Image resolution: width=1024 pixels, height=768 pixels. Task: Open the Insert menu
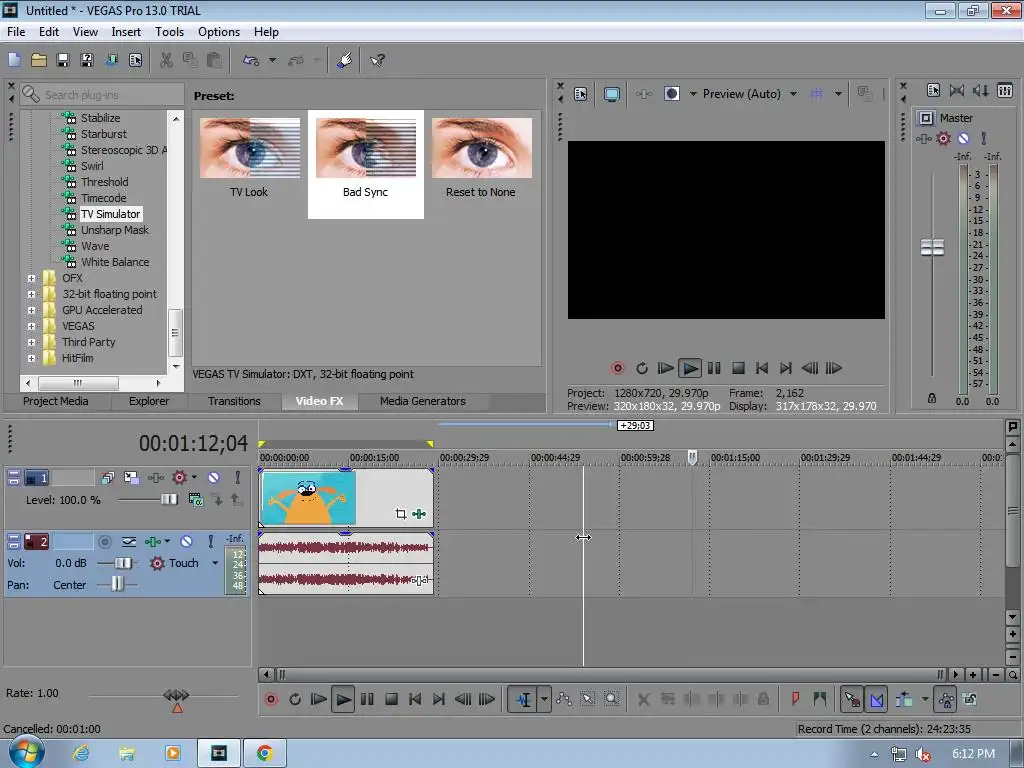point(126,32)
